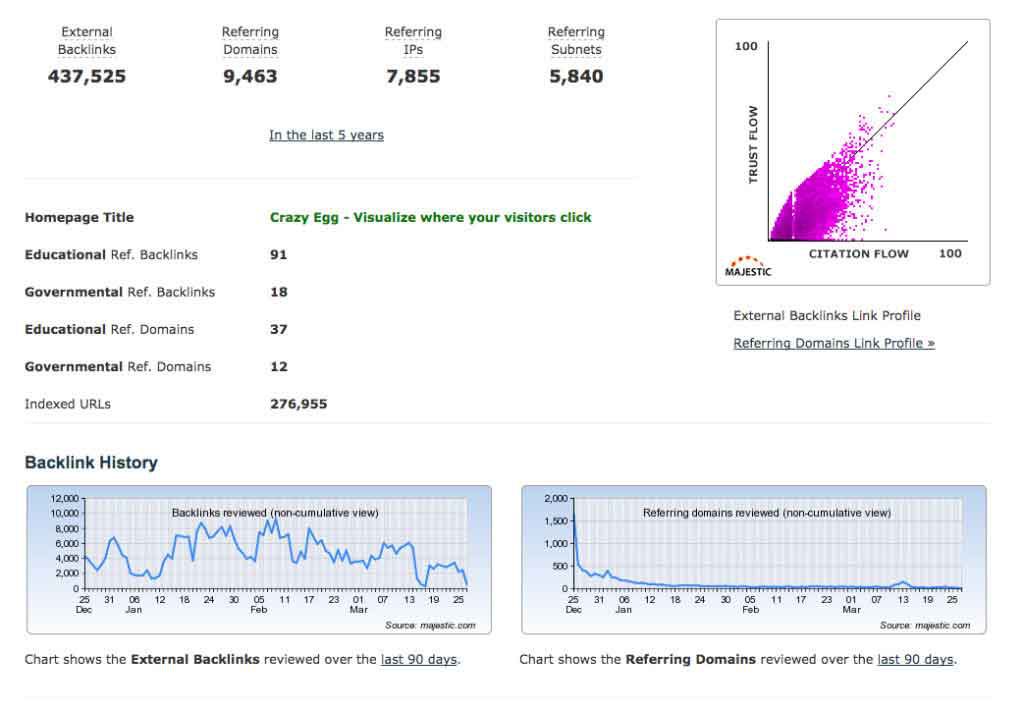Viewport: 1024px width, 711px height.
Task: Select the 9,463 referring domains value
Action: [x=250, y=76]
